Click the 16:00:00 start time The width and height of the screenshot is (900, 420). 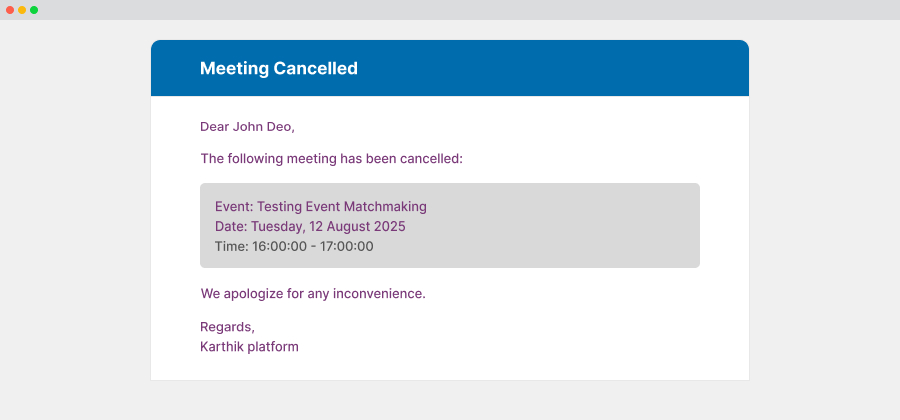(x=279, y=247)
